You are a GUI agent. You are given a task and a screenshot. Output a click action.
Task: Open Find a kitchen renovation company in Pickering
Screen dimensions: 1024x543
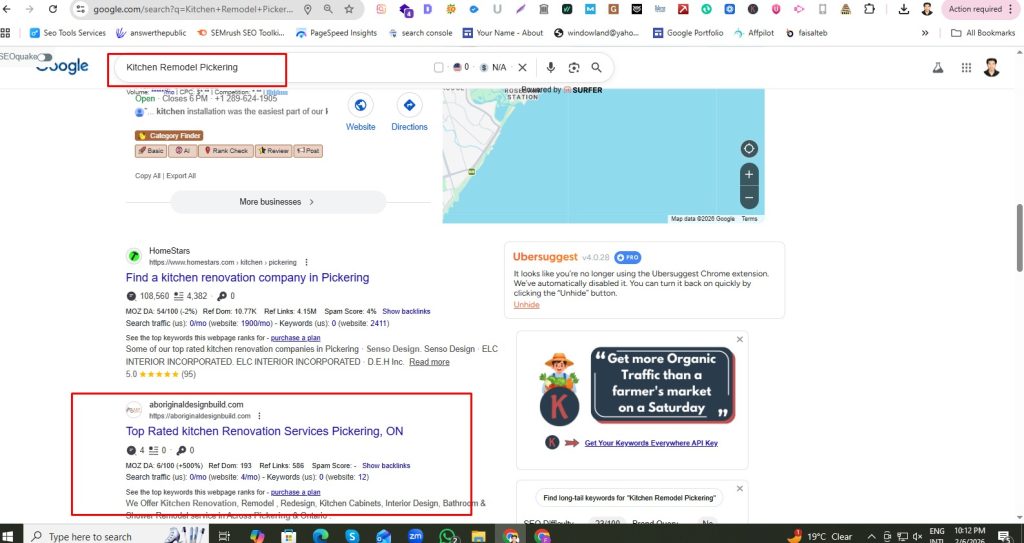tap(248, 278)
